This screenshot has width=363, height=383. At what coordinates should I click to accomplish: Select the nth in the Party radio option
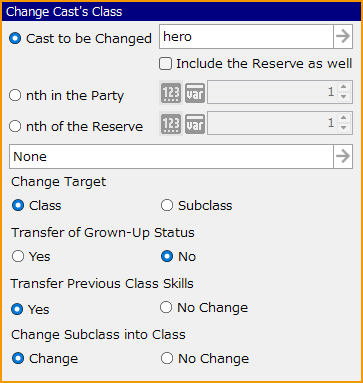point(15,95)
